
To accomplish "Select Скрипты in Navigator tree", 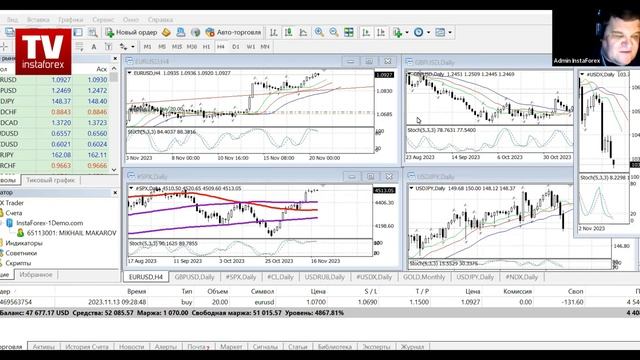I will pyautogui.click(x=18, y=263).
